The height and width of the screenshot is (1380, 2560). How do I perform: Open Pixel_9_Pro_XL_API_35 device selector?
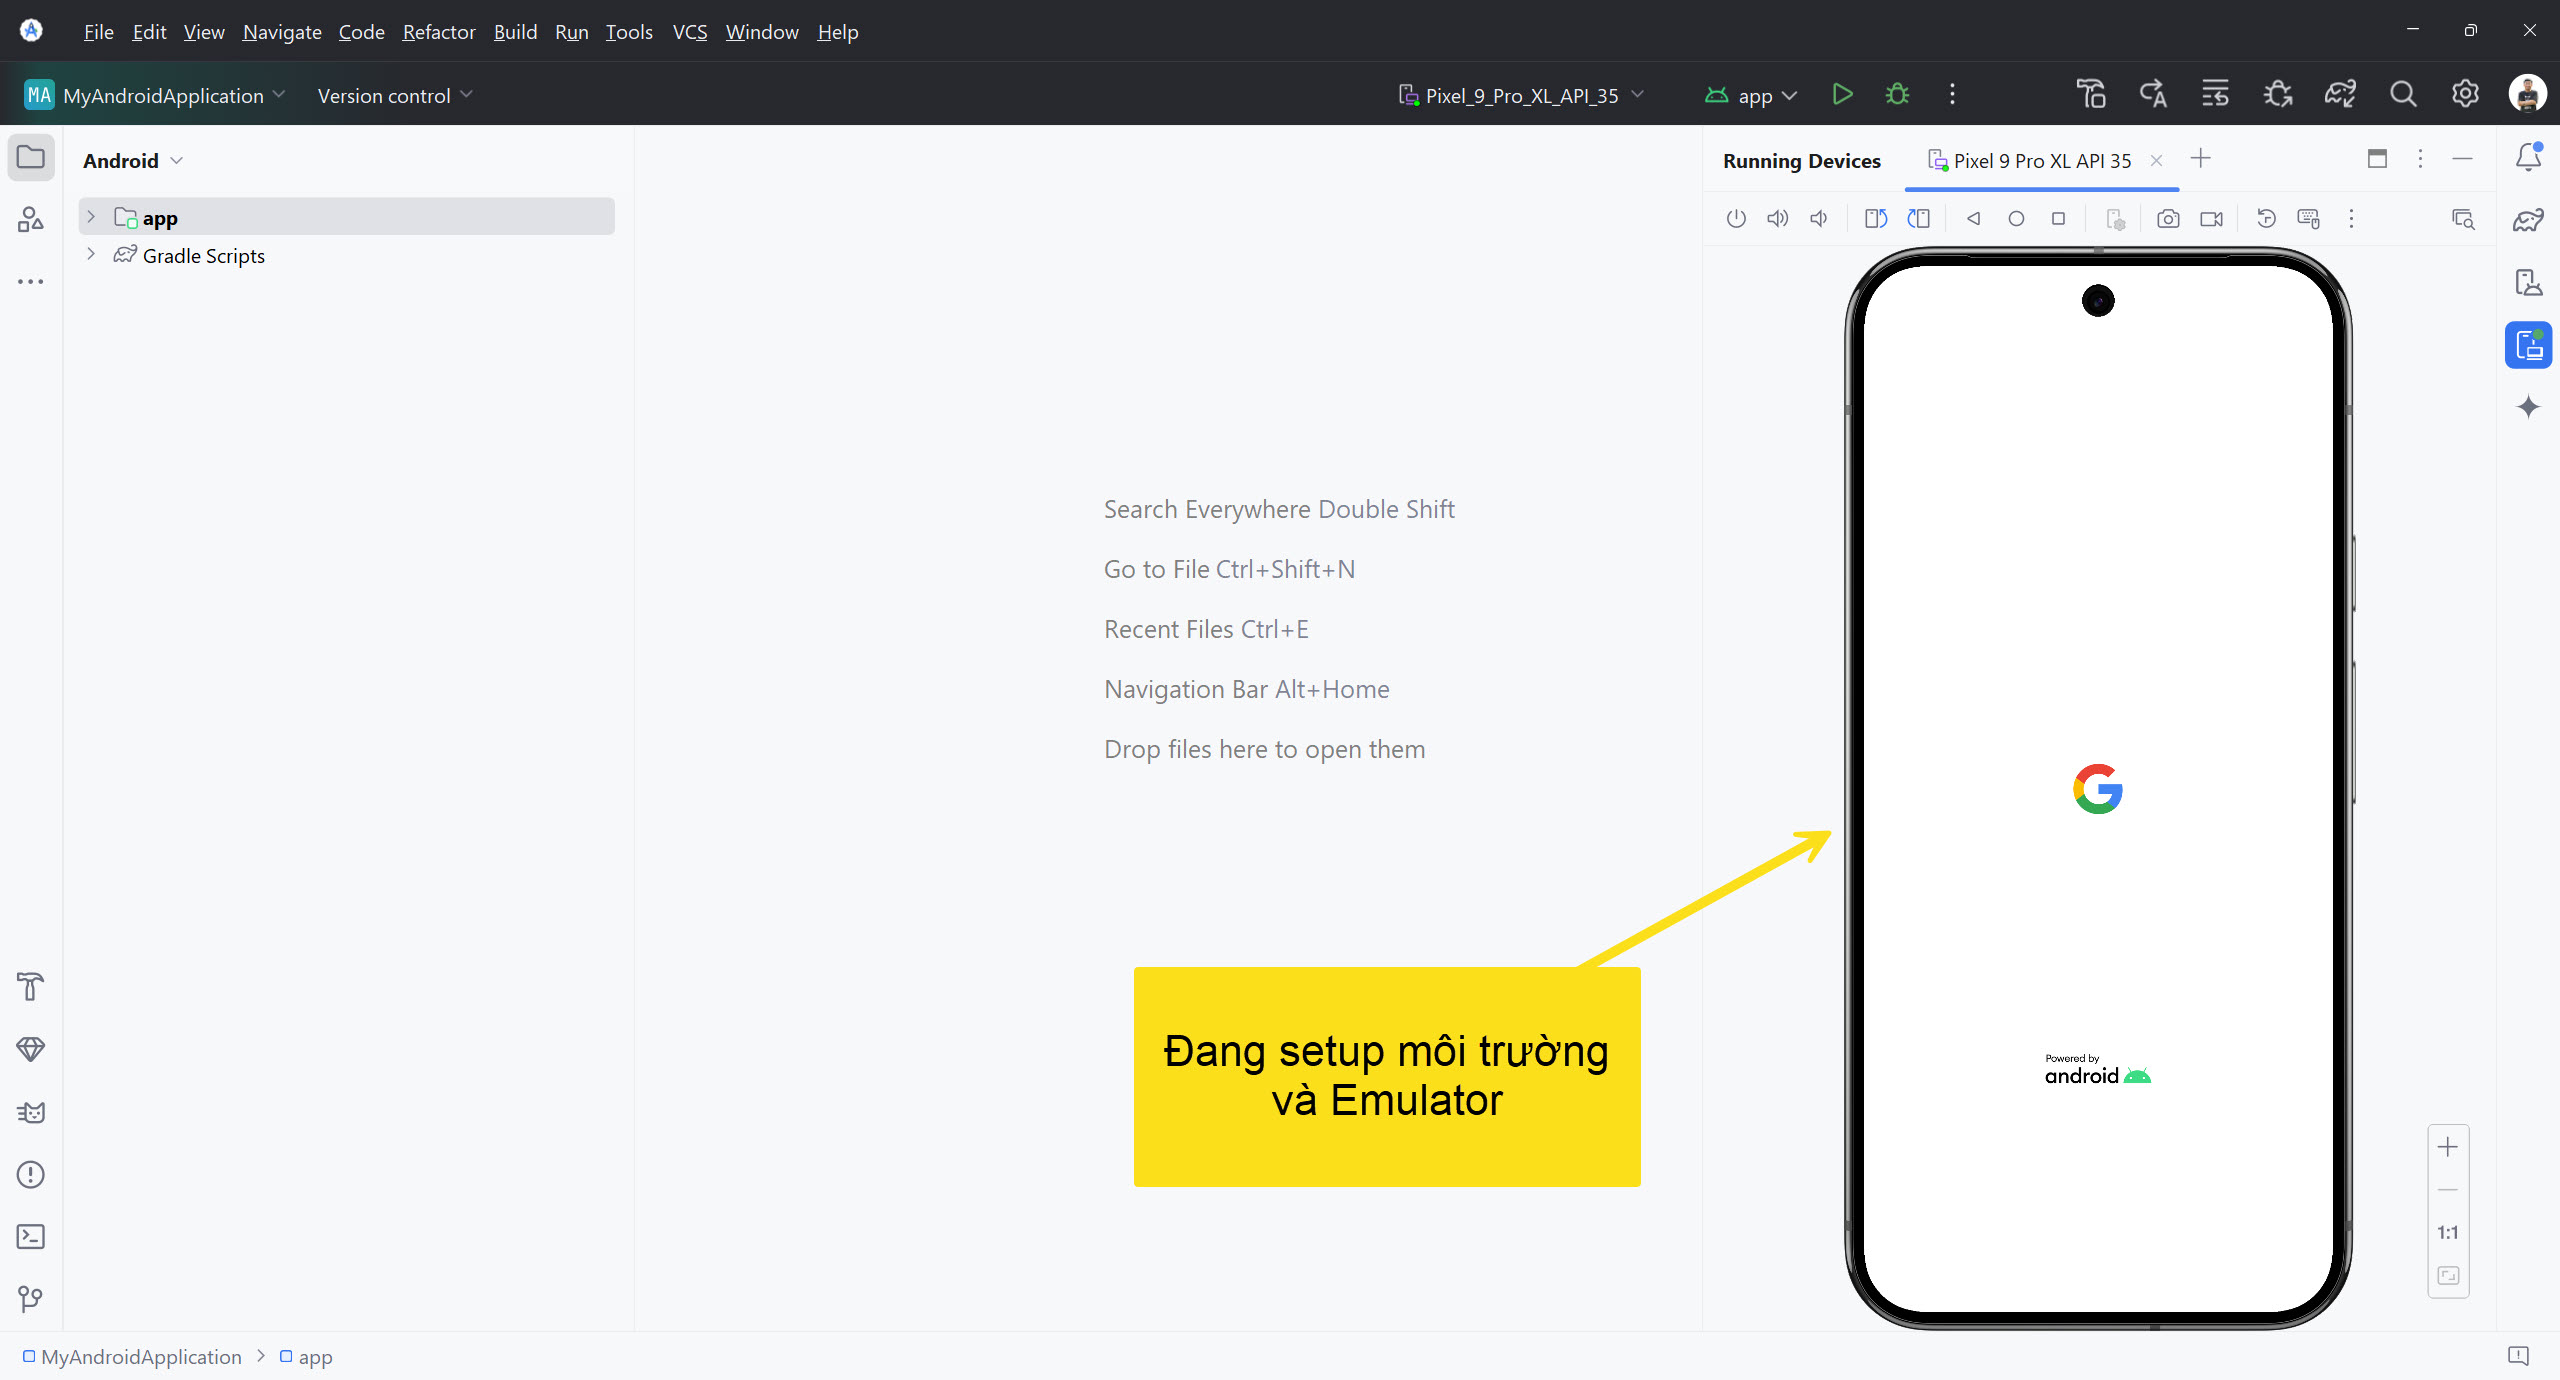(1521, 95)
